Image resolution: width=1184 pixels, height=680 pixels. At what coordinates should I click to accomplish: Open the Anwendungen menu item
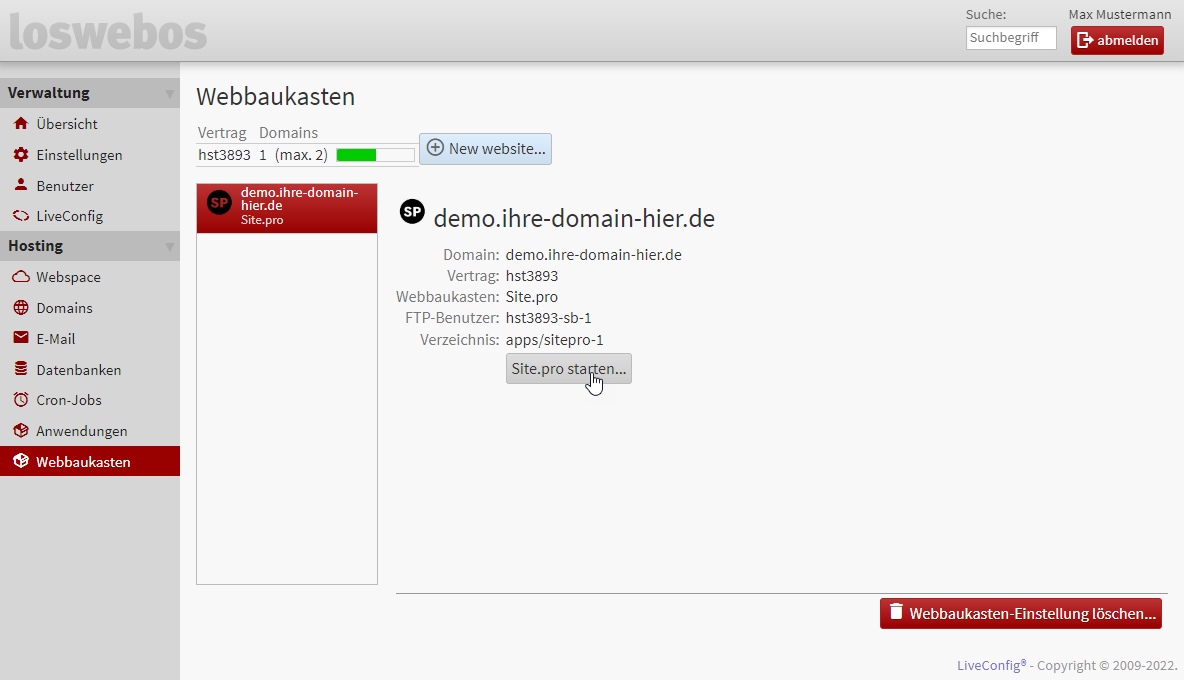click(x=81, y=431)
